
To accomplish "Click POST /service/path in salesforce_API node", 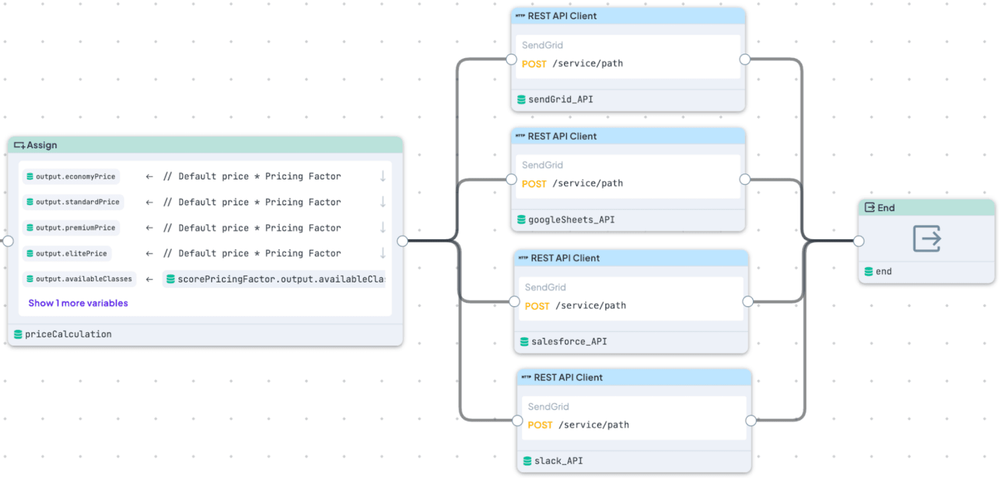I will coord(575,306).
